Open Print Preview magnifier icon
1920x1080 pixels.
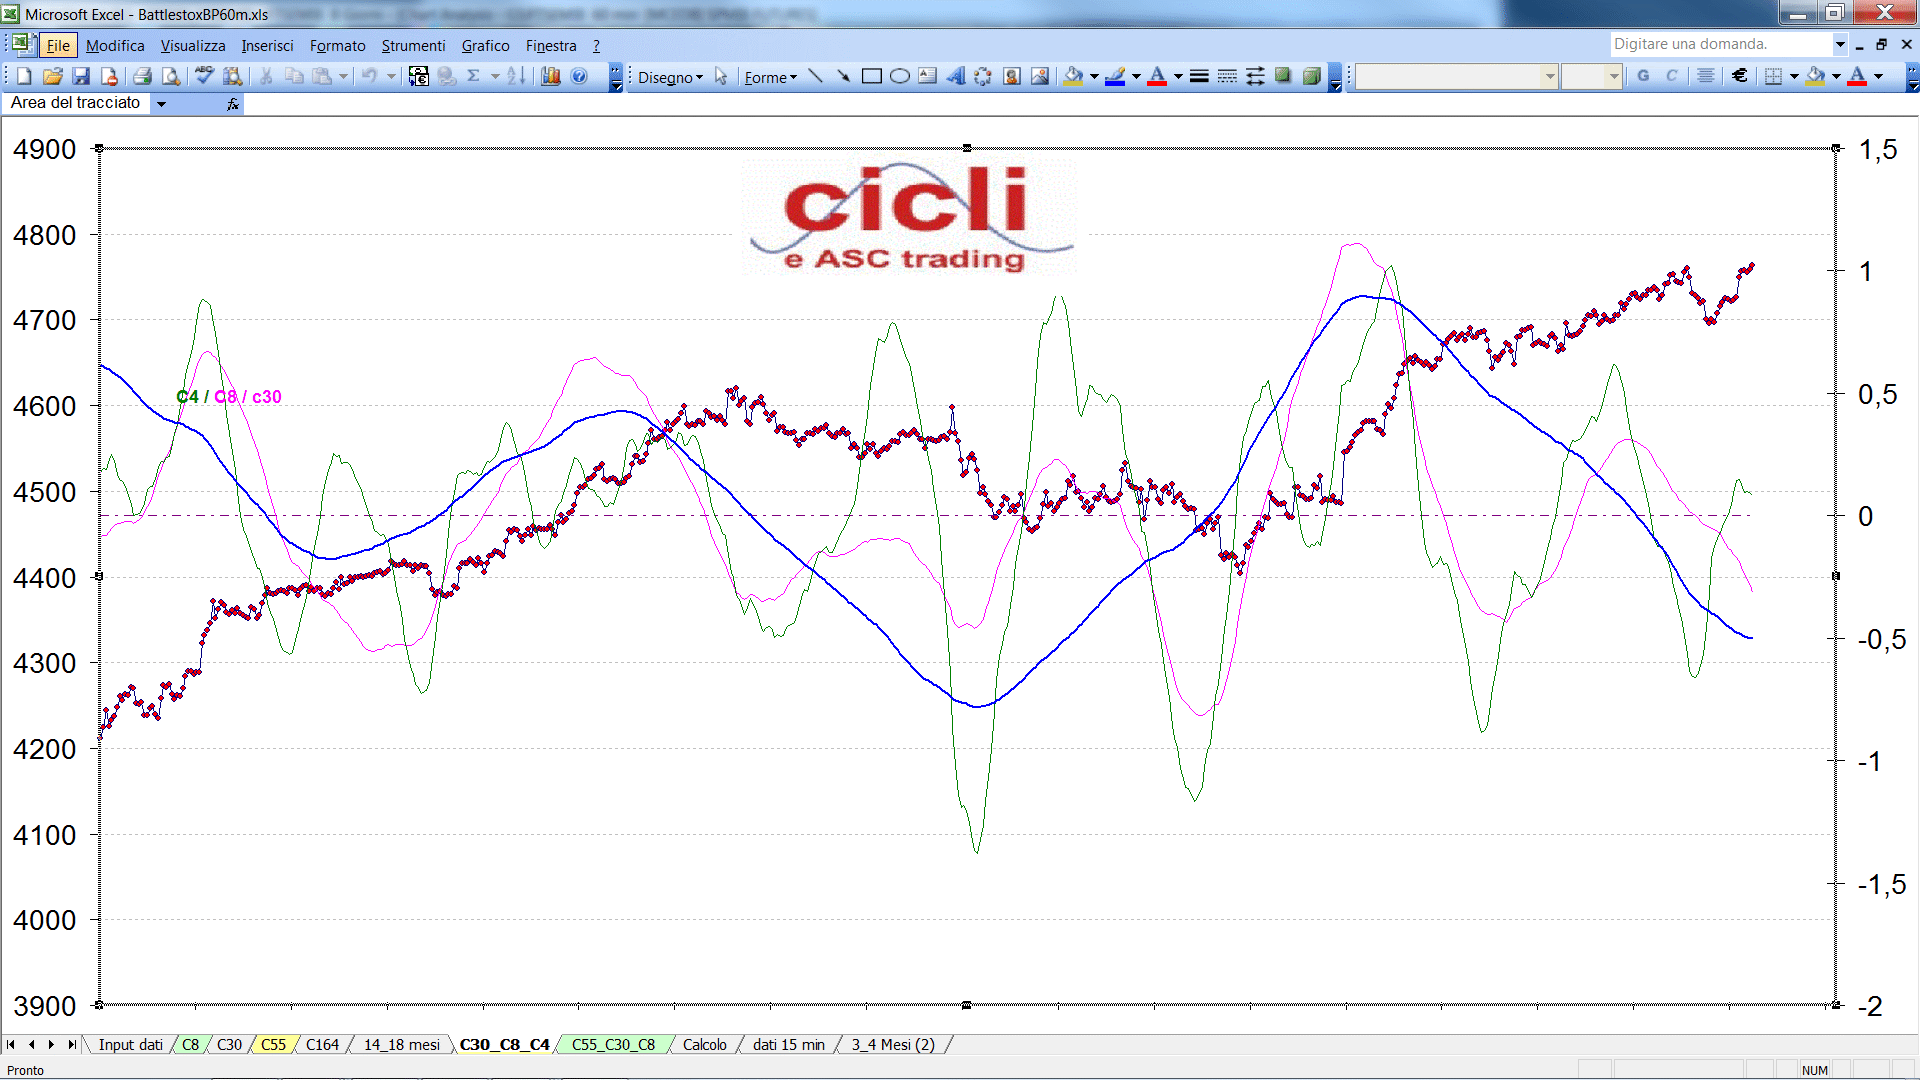tap(171, 76)
